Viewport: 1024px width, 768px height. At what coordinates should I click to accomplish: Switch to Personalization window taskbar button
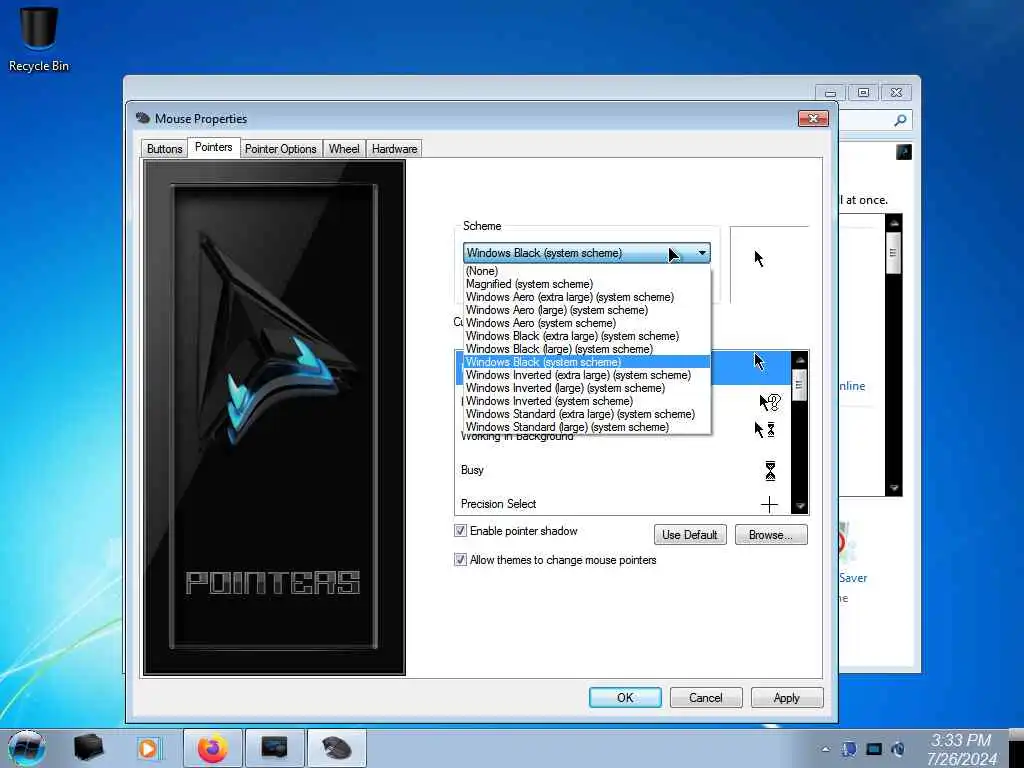point(274,748)
